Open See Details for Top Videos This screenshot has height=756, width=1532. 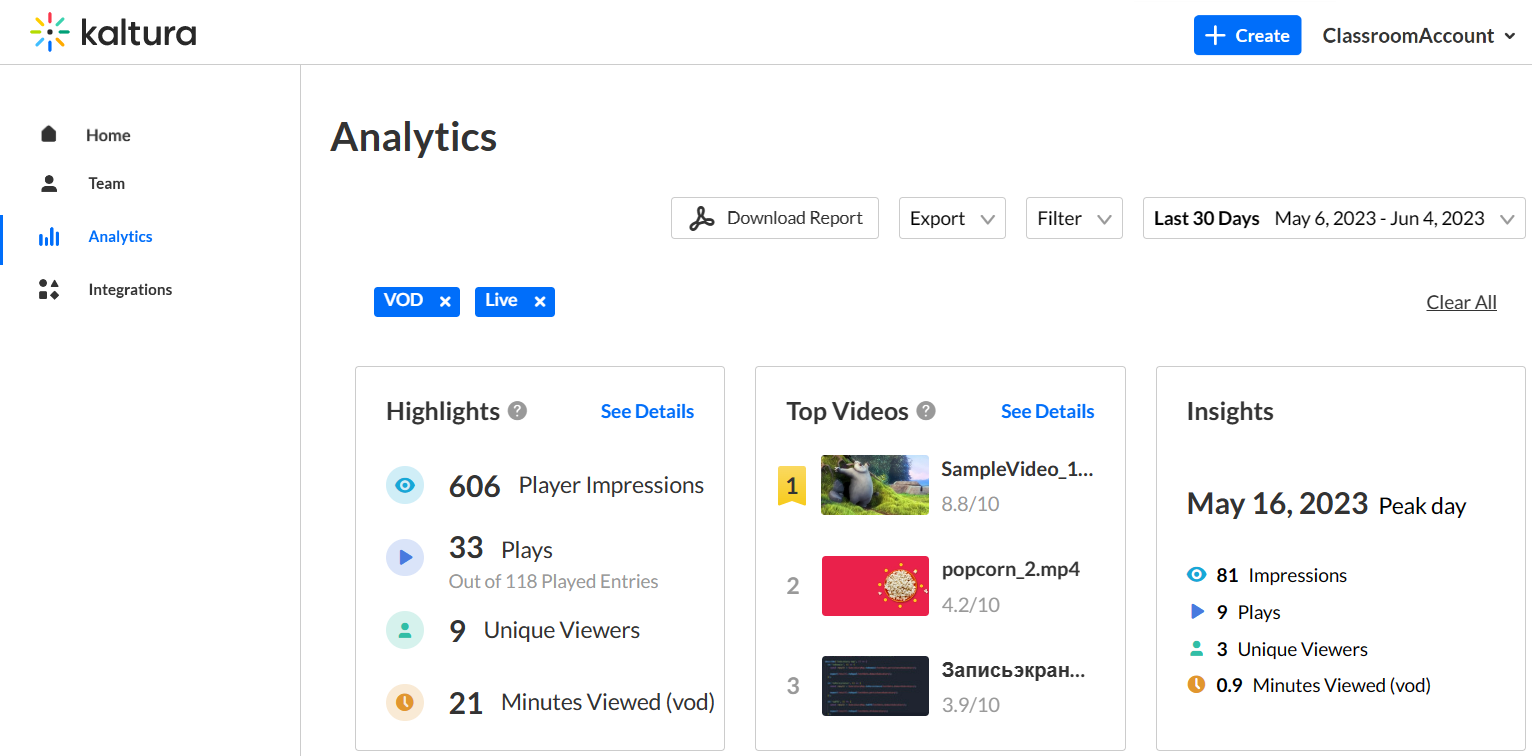pyautogui.click(x=1047, y=412)
